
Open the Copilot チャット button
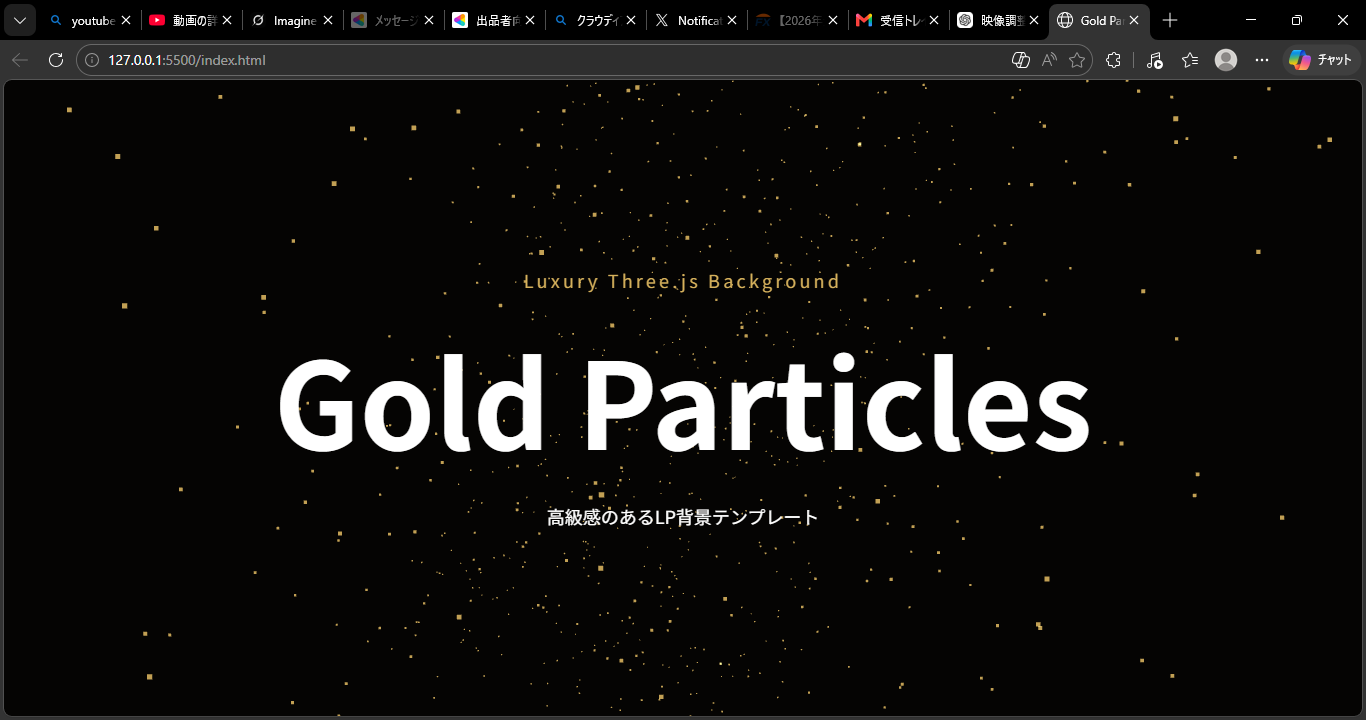pos(1321,60)
